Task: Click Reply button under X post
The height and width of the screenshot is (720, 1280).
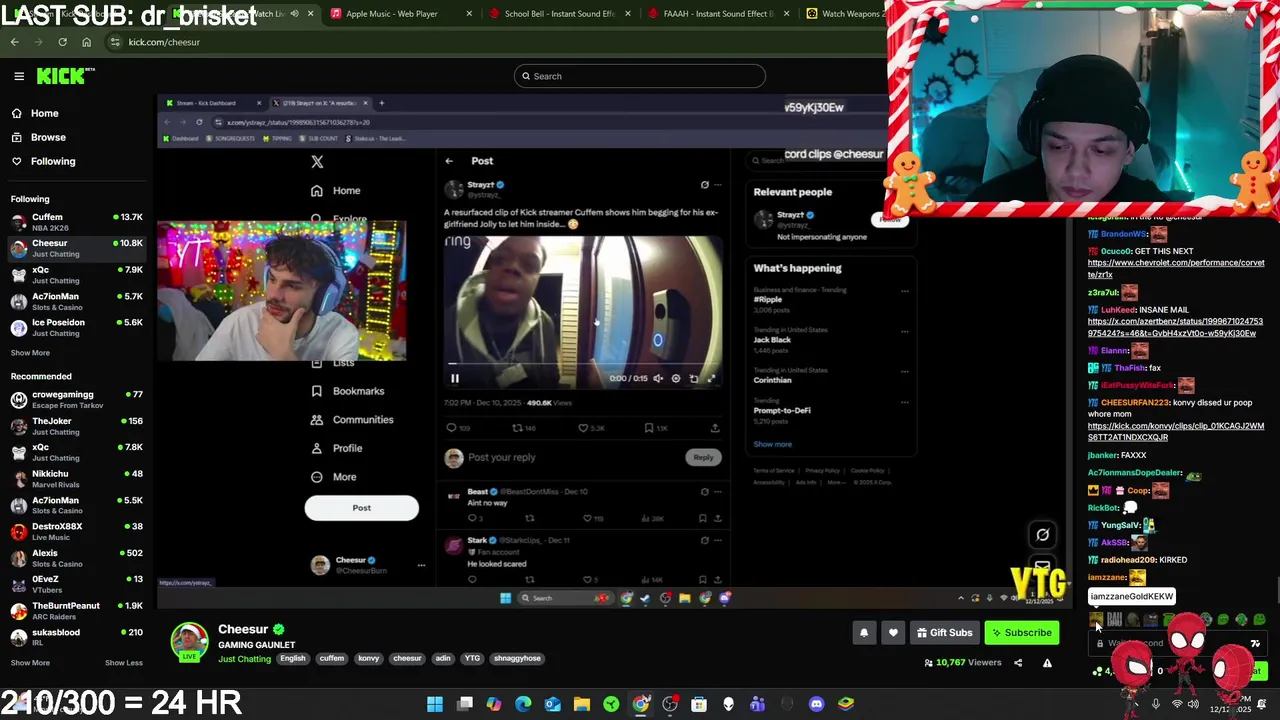Action: 703,457
